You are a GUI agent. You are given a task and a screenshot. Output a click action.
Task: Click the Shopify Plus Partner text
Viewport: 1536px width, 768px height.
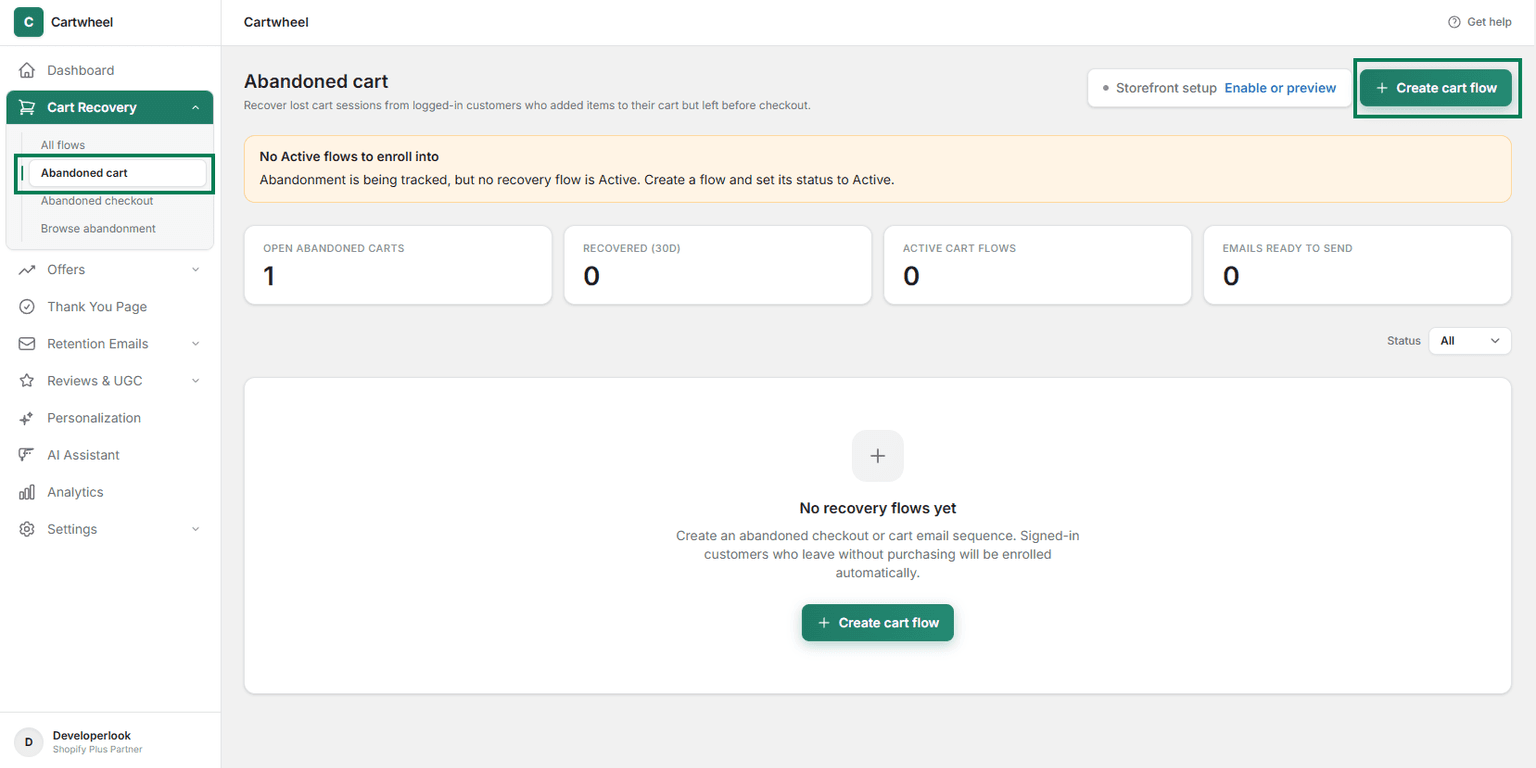[x=98, y=749]
